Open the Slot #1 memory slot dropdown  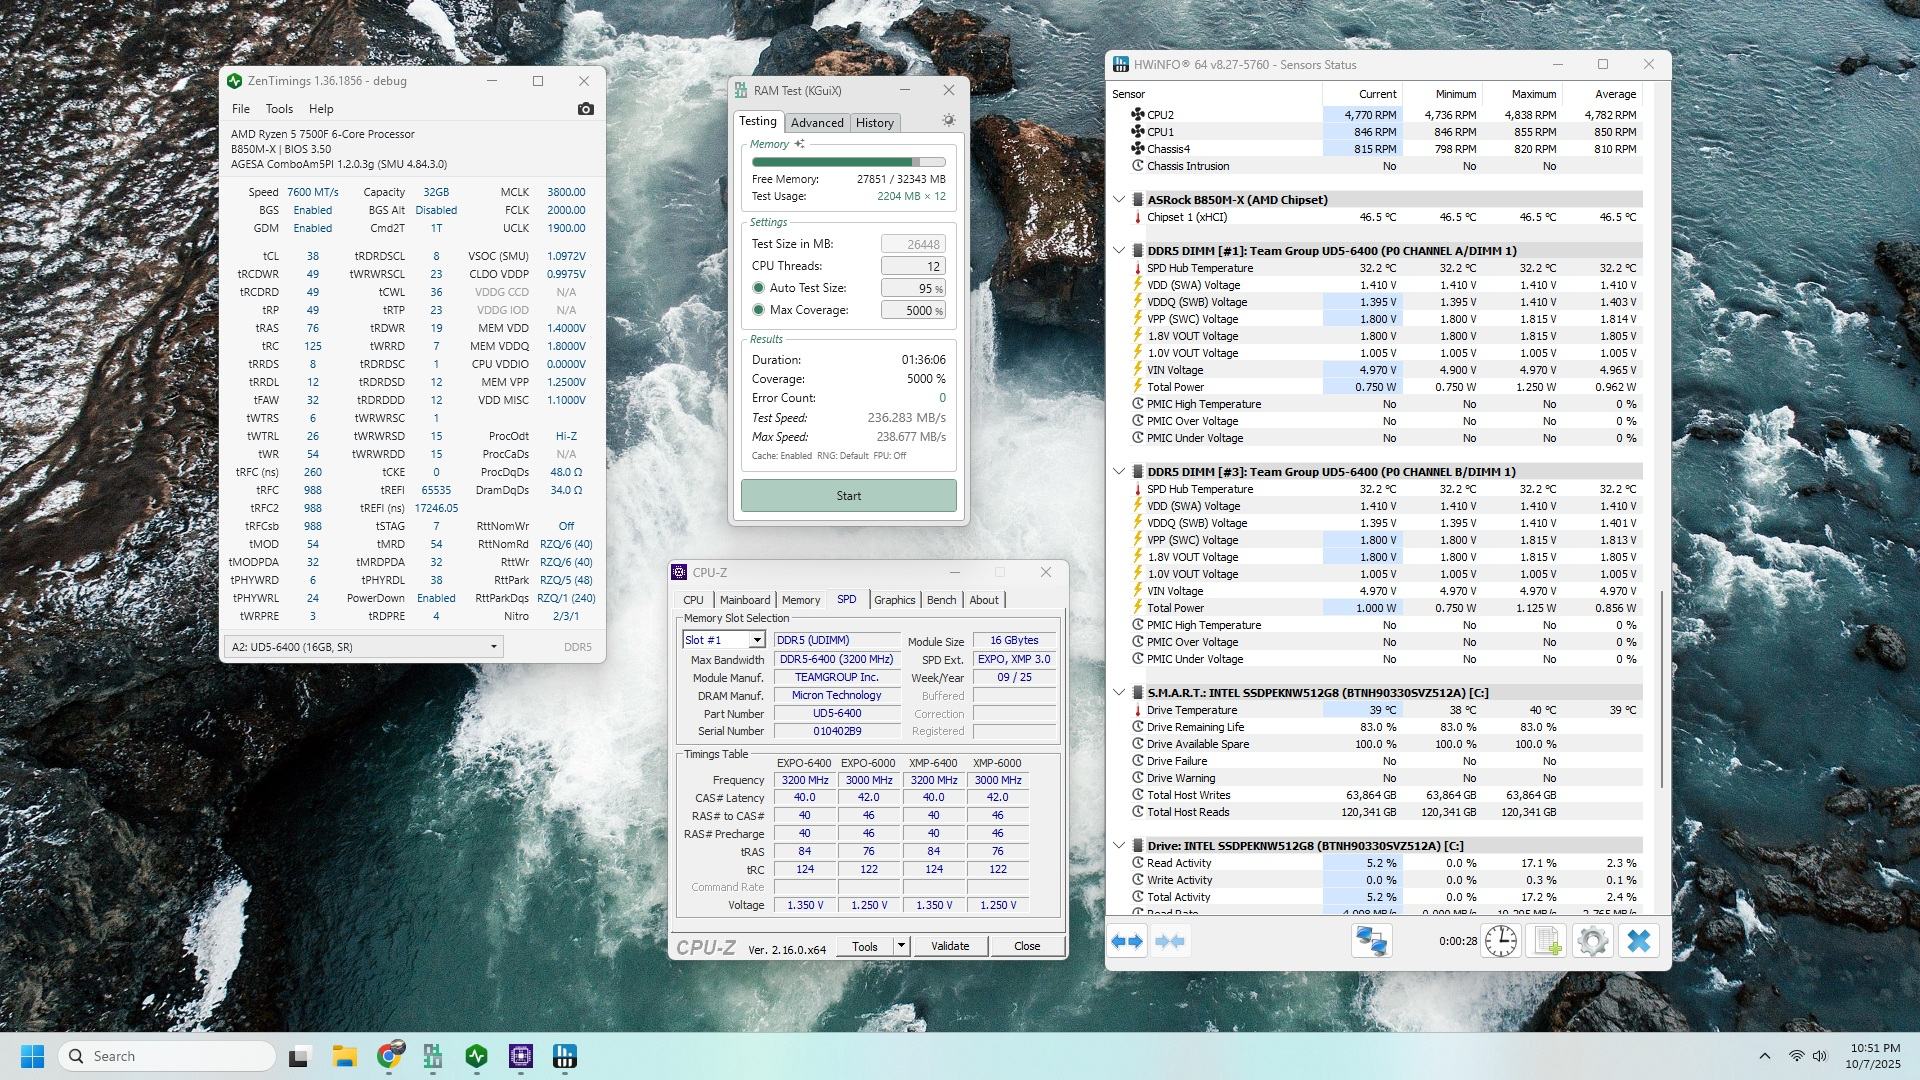coord(756,640)
